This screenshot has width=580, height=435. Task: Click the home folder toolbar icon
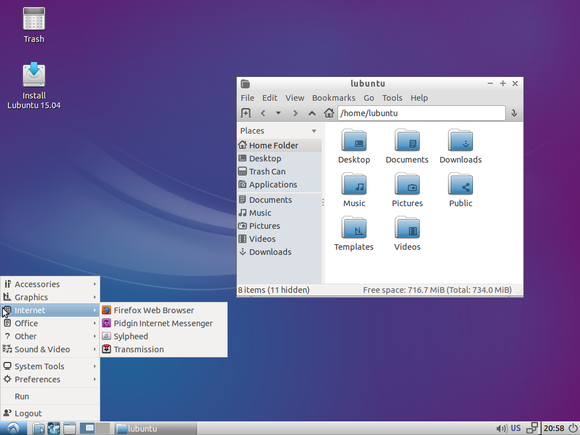click(x=329, y=113)
